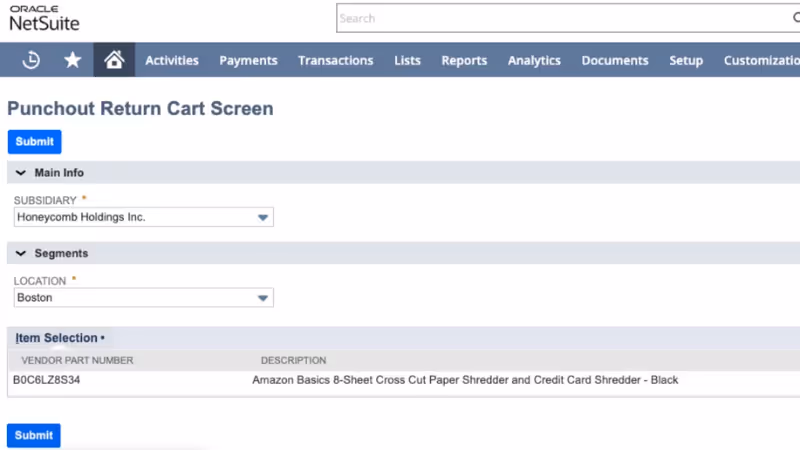800x450 pixels.
Task: Open the Setup menu
Action: (686, 60)
